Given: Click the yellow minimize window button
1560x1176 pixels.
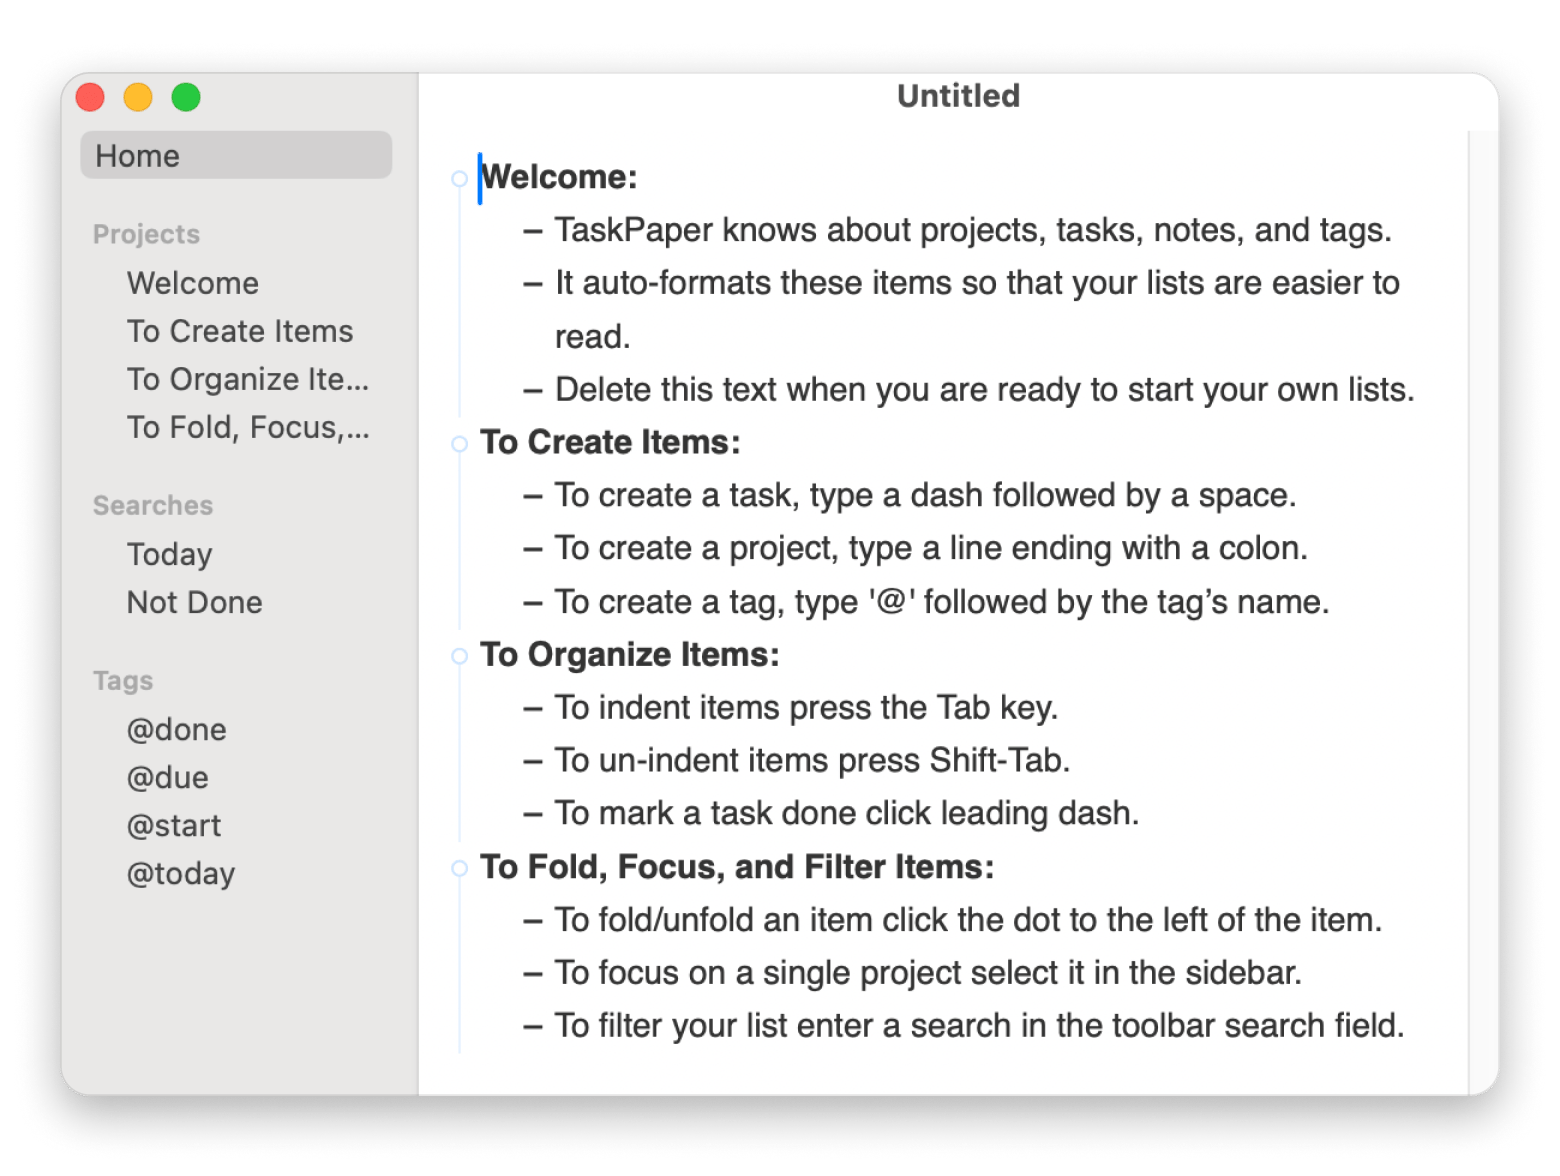Looking at the screenshot, I should point(138,97).
